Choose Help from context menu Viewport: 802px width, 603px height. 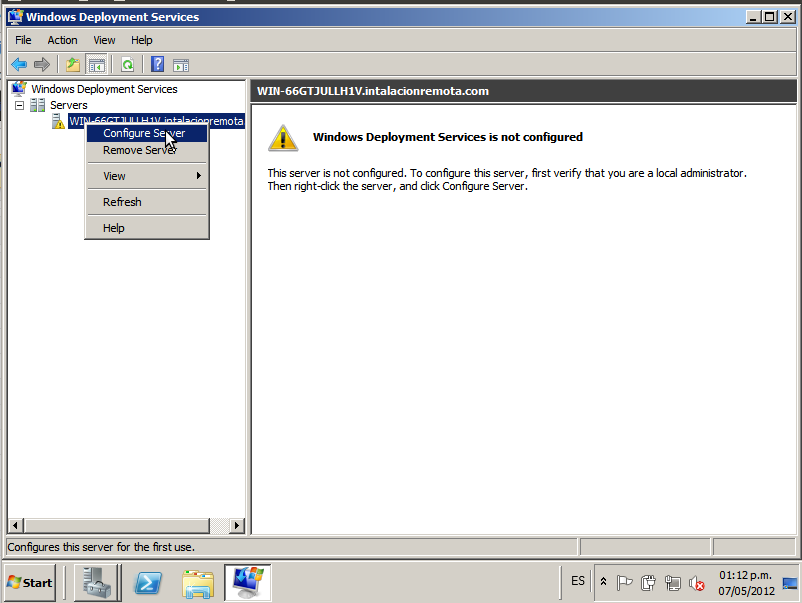coord(147,228)
